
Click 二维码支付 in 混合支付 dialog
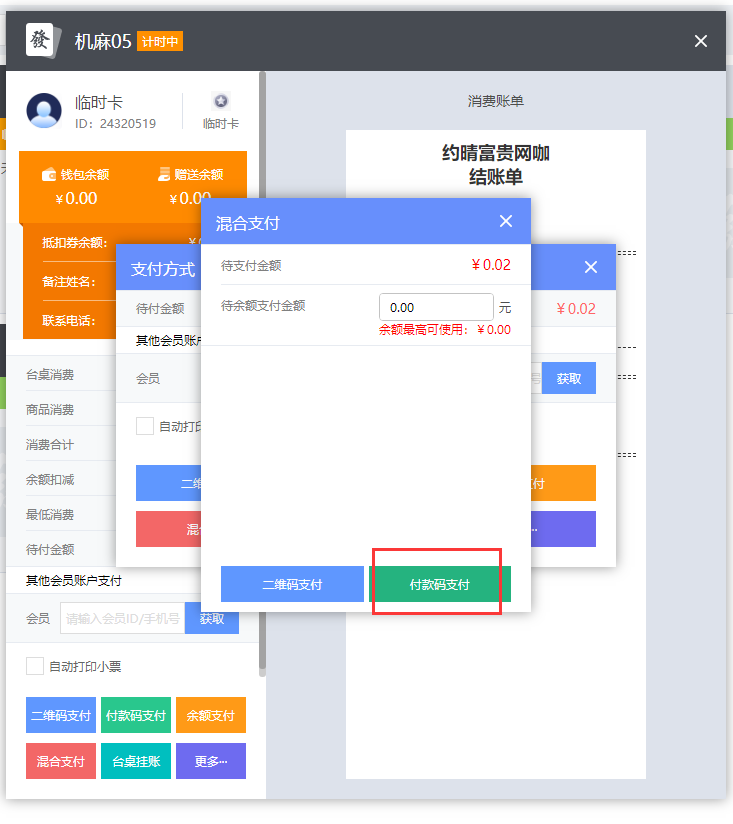(x=292, y=584)
